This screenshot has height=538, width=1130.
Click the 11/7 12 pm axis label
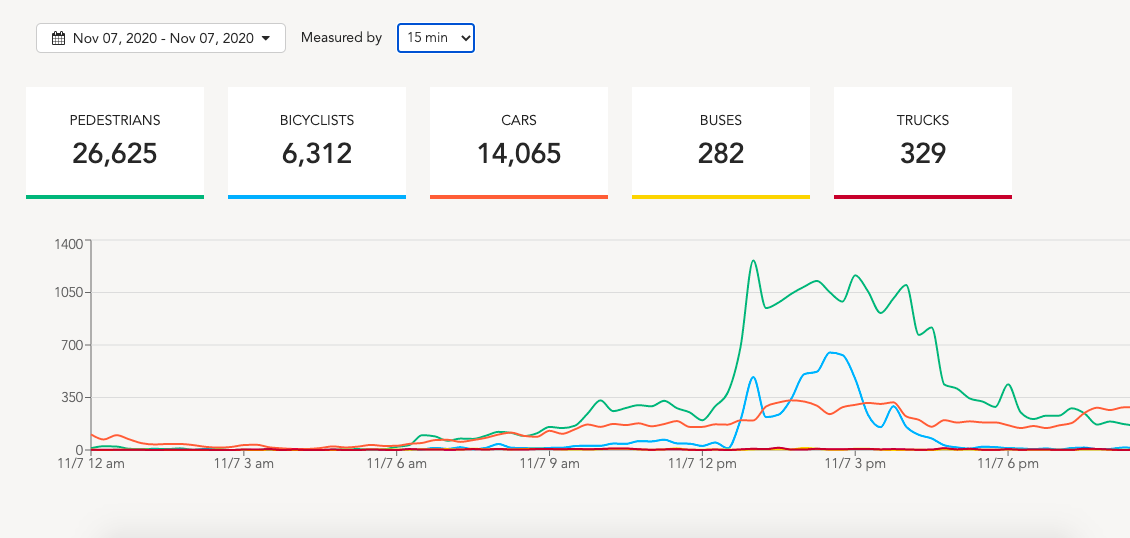click(x=703, y=464)
